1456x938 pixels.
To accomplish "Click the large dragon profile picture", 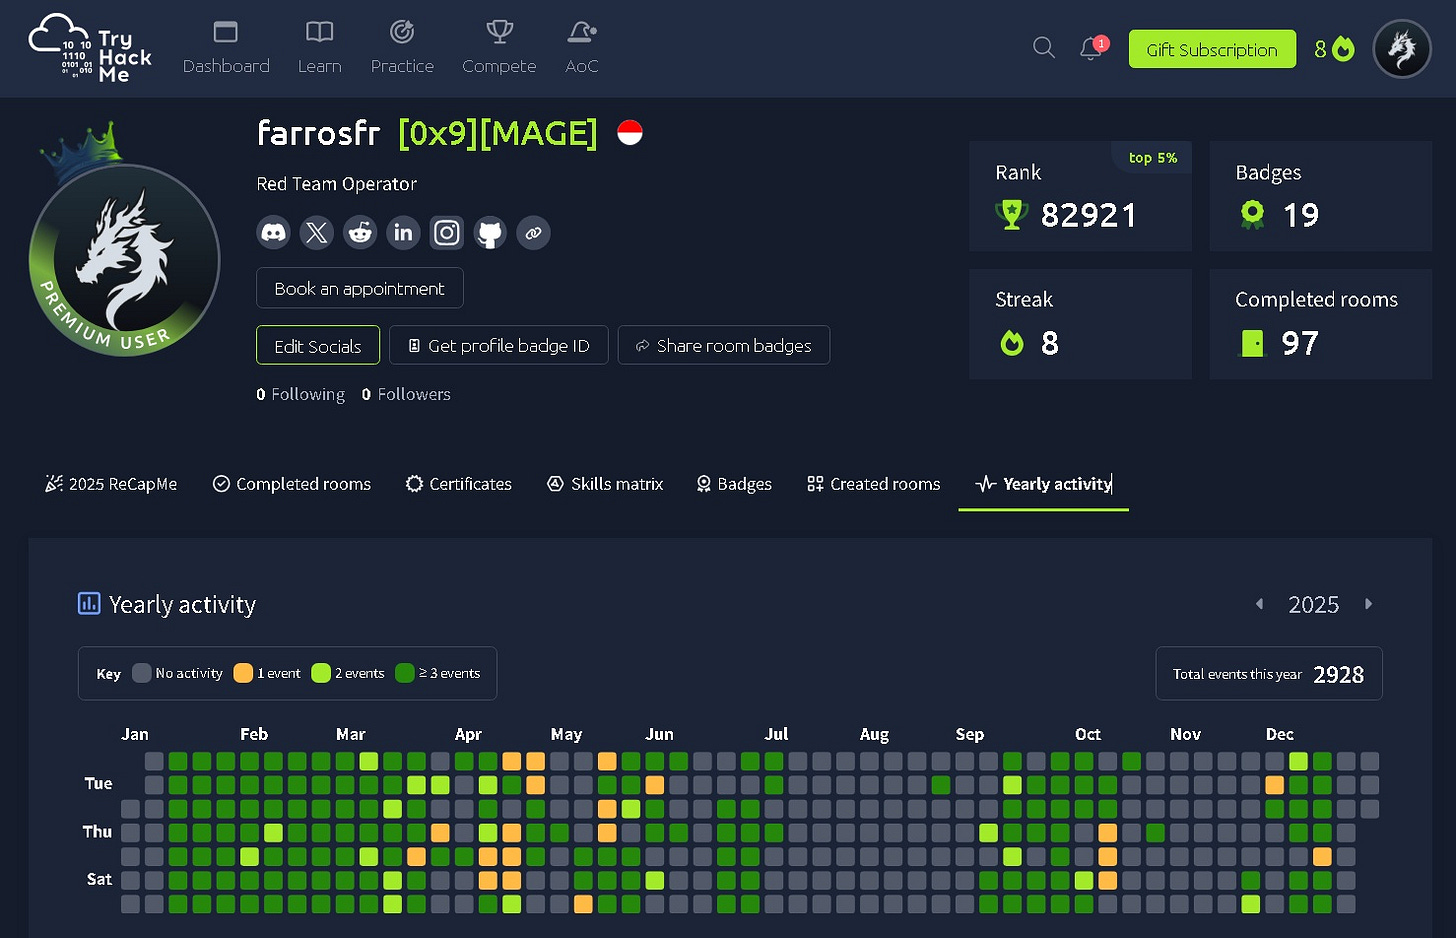I will pyautogui.click(x=125, y=259).
